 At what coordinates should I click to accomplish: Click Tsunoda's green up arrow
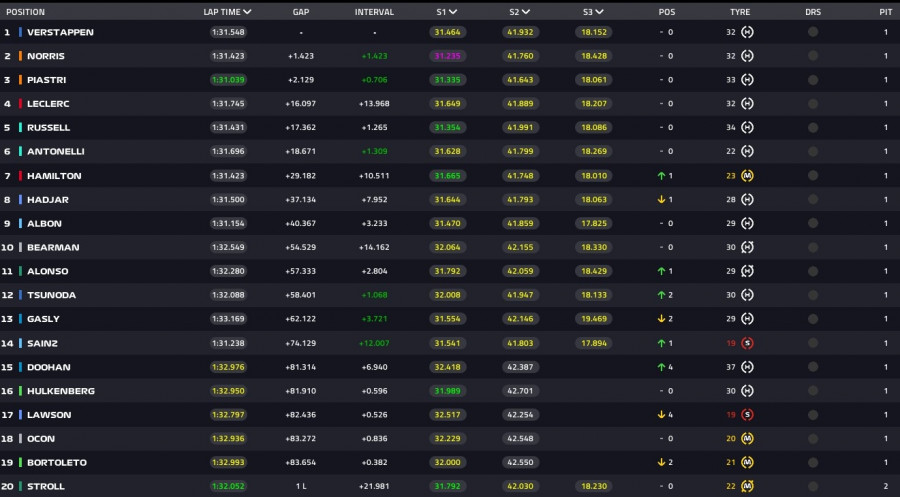661,295
